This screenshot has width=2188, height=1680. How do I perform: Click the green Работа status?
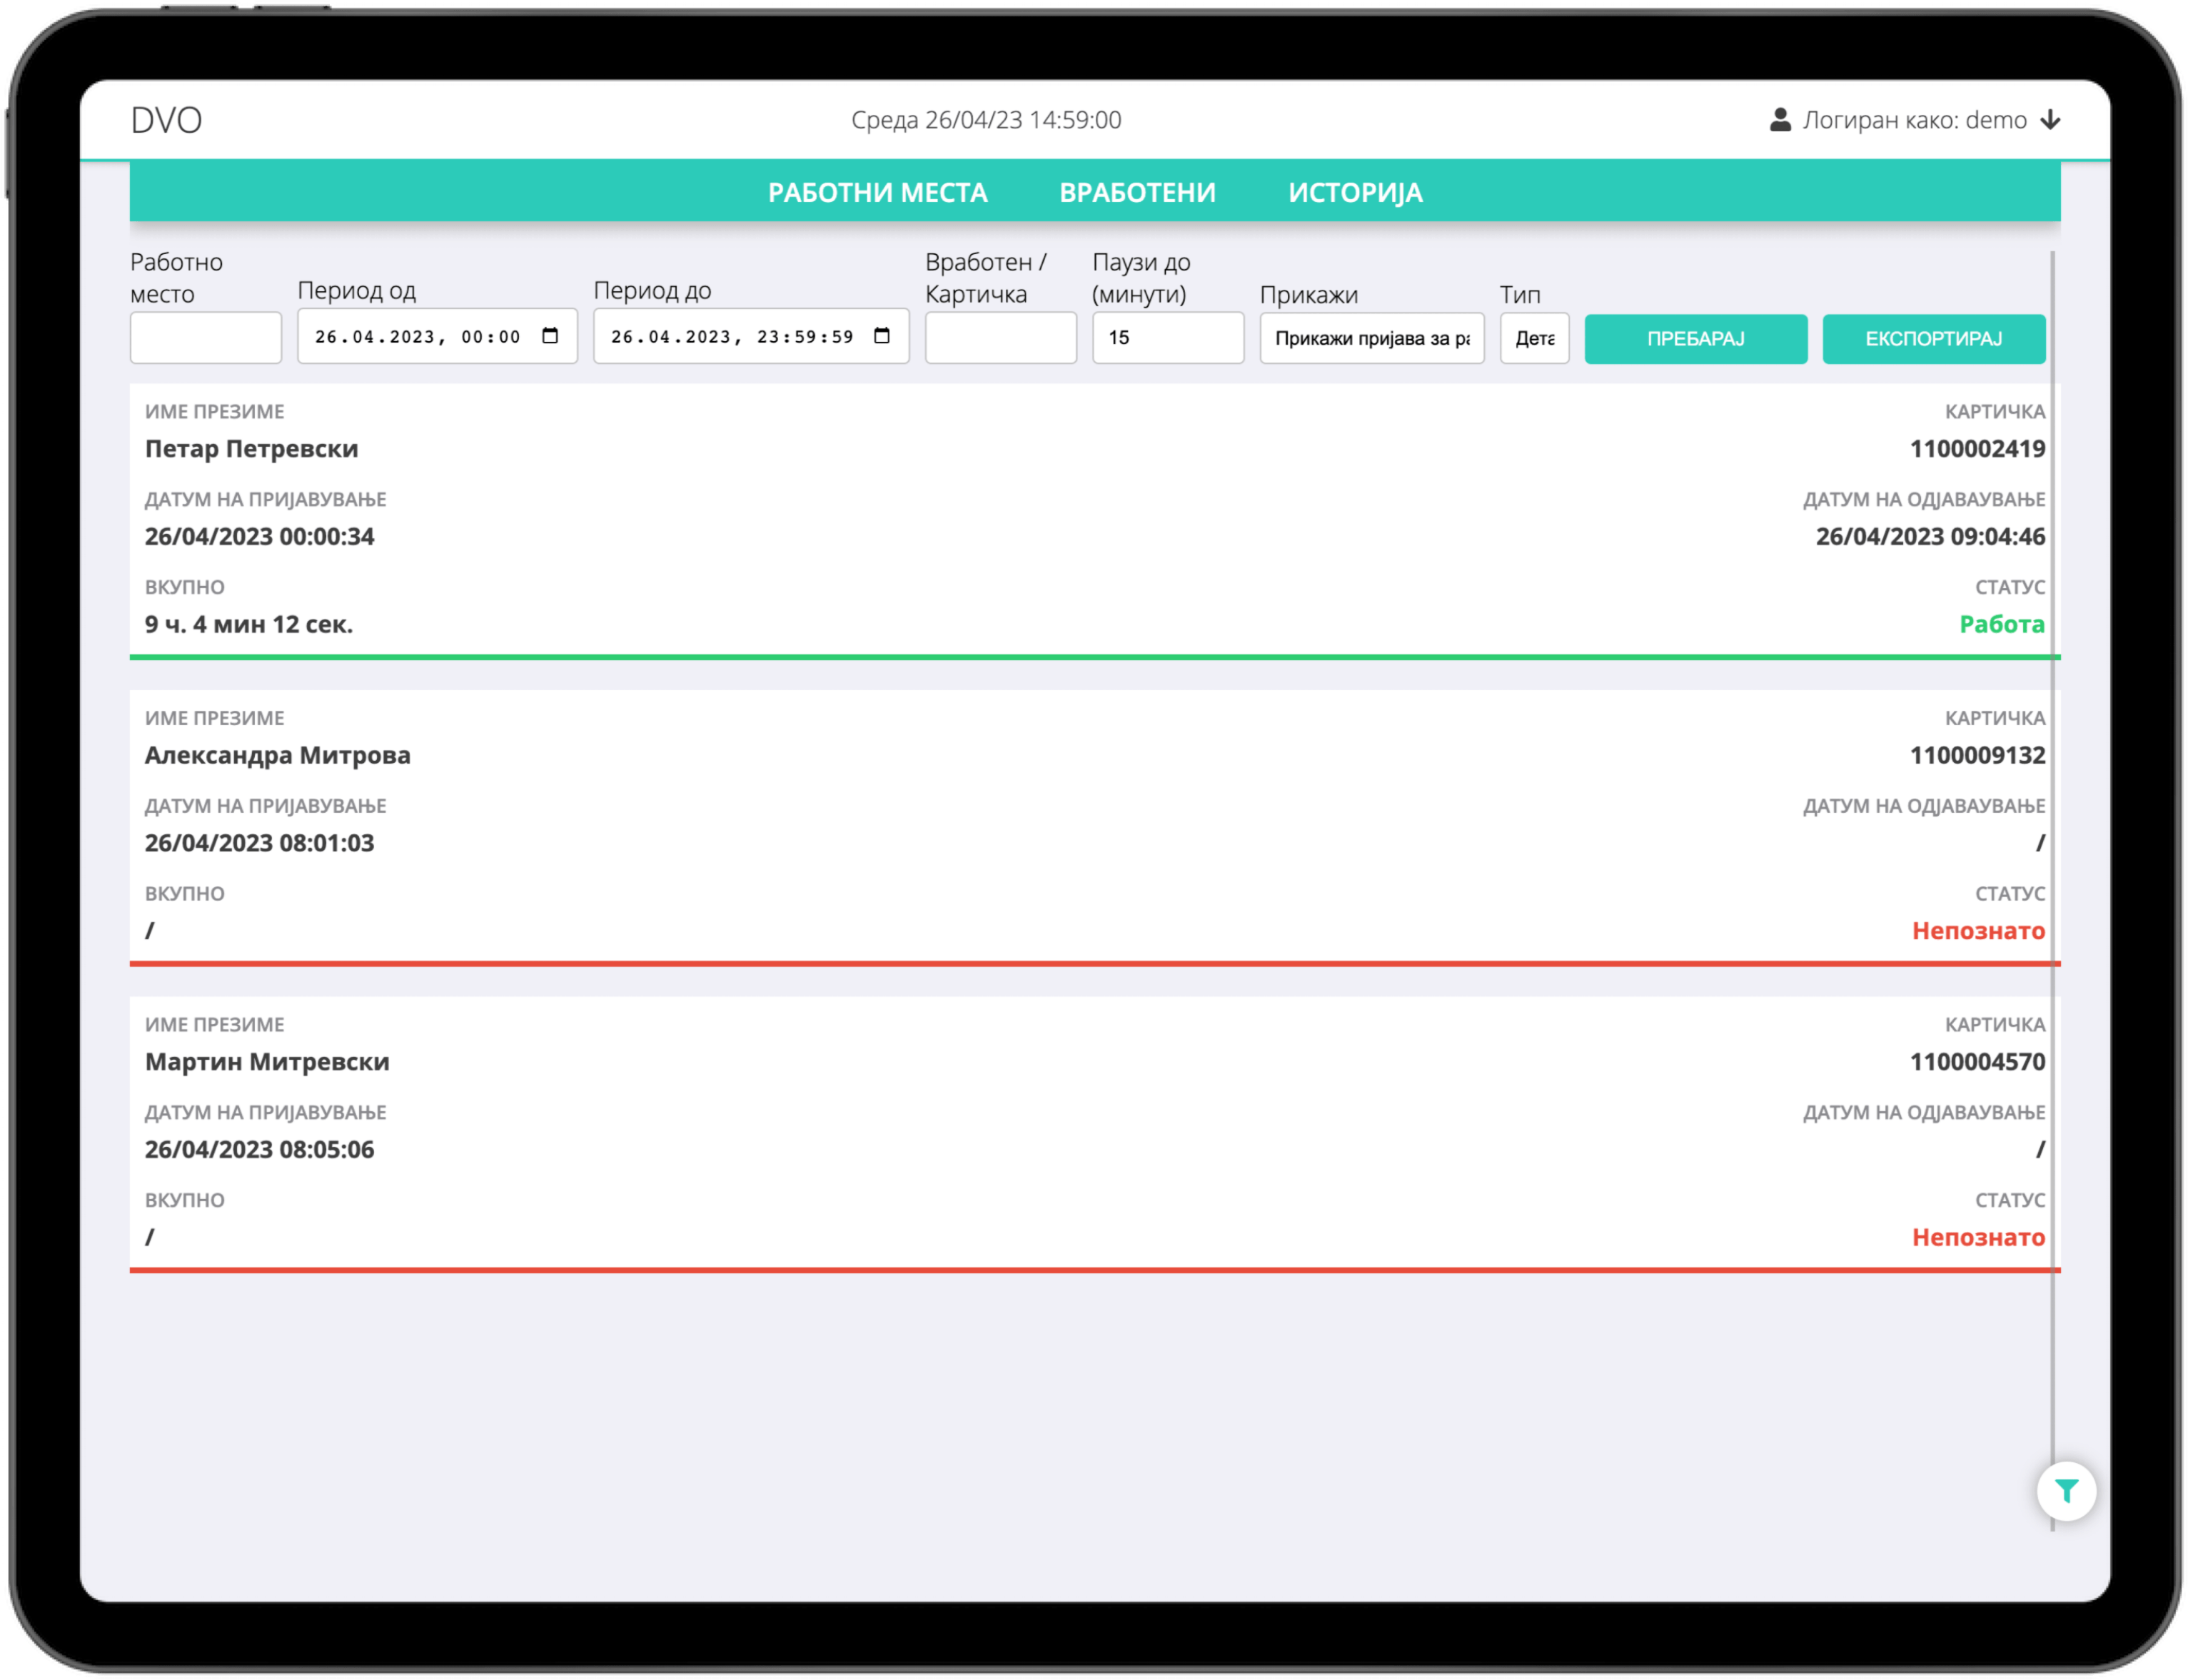2001,624
